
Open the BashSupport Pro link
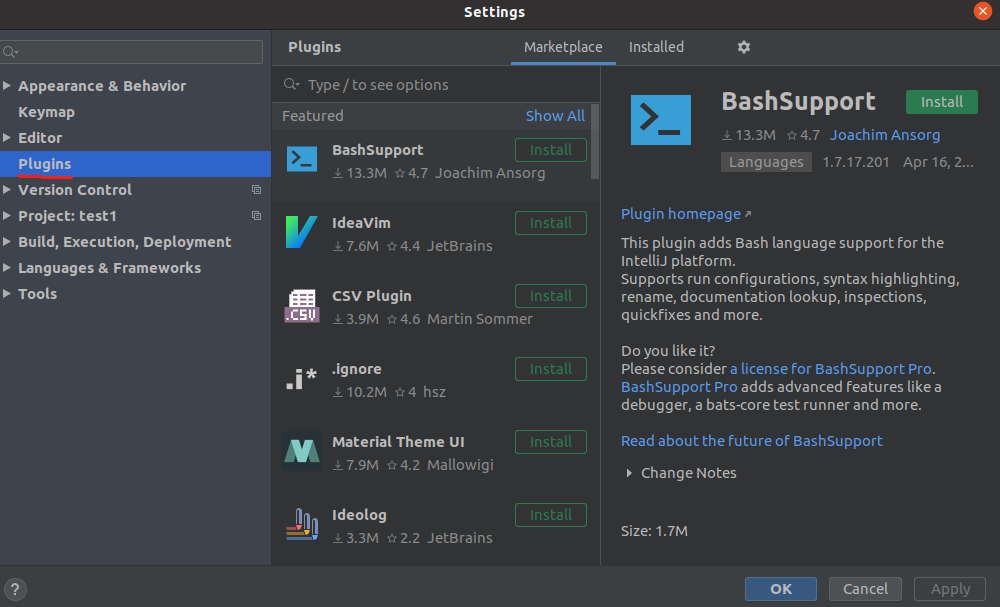679,387
